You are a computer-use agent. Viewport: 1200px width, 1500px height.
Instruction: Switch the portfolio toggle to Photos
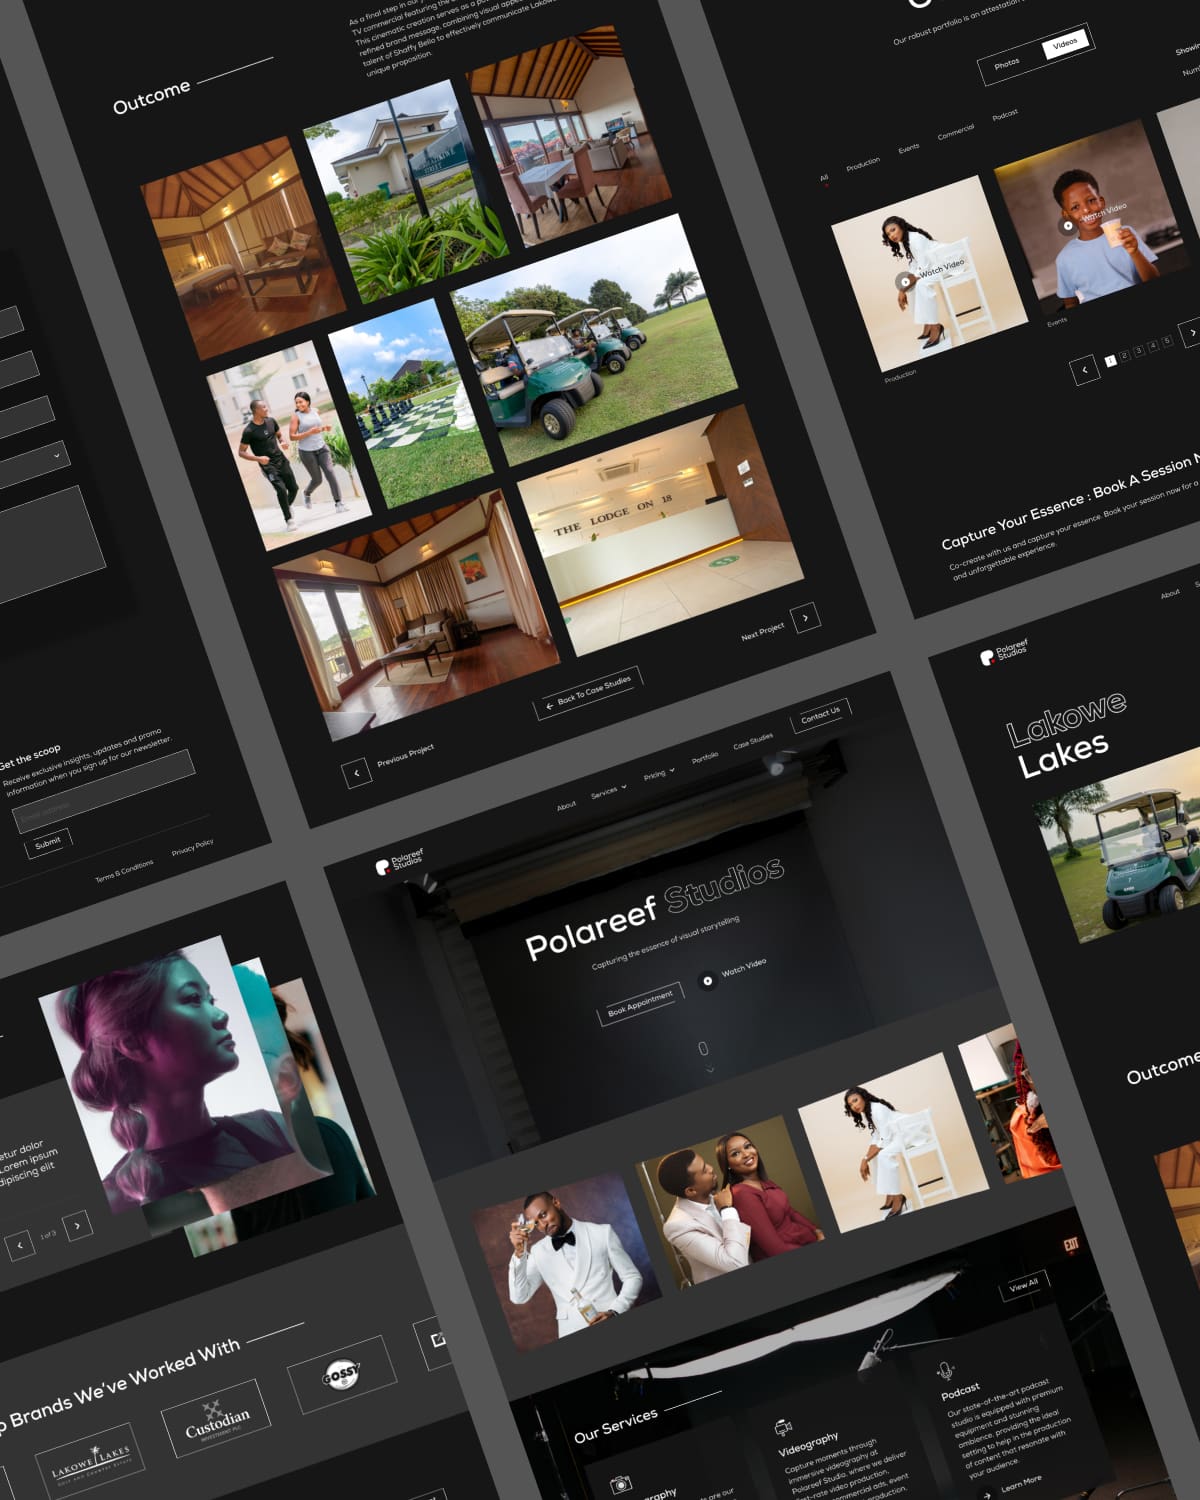[1007, 64]
